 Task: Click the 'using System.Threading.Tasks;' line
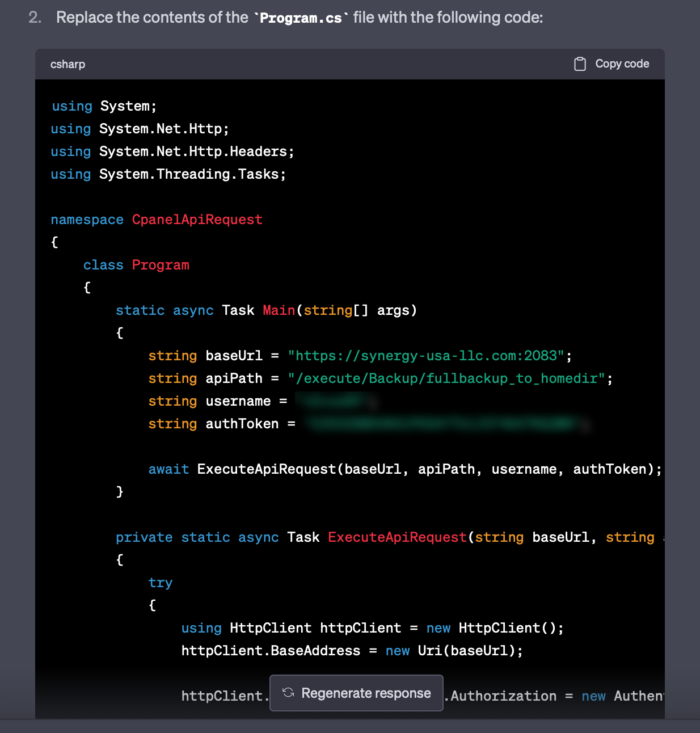click(x=168, y=174)
